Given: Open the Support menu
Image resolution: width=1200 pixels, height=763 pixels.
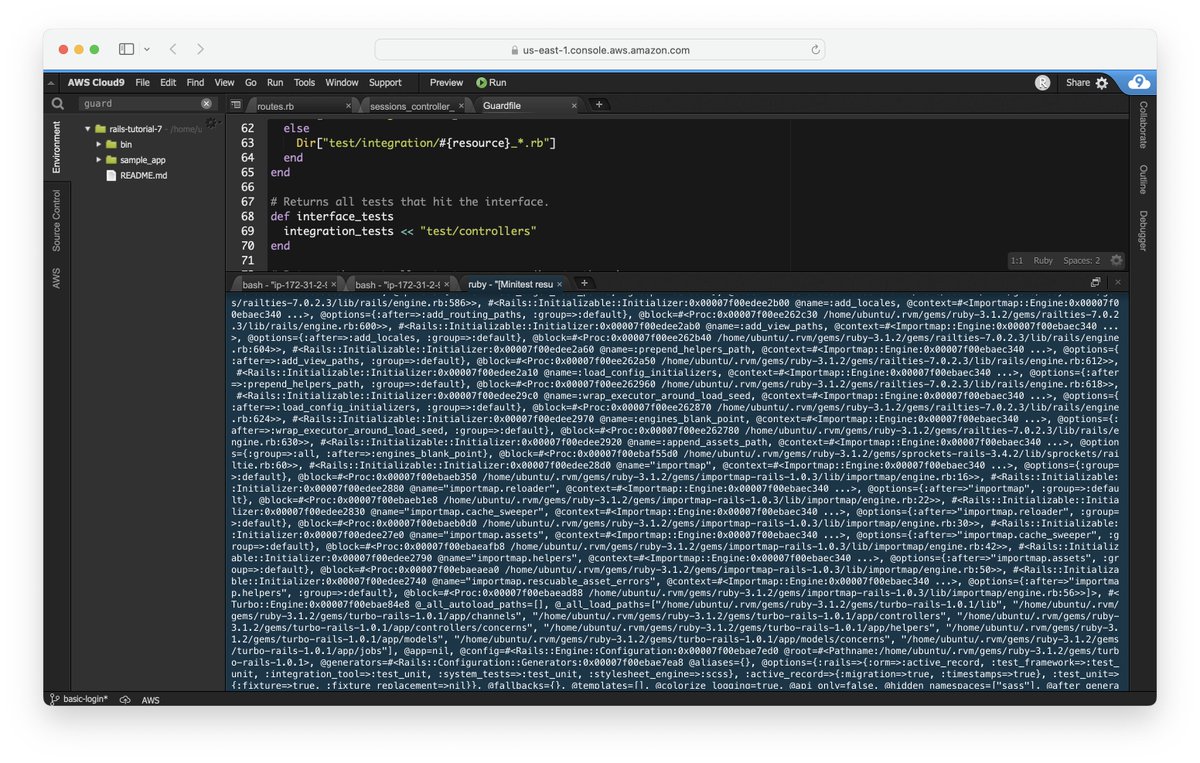Looking at the screenshot, I should pyautogui.click(x=385, y=83).
